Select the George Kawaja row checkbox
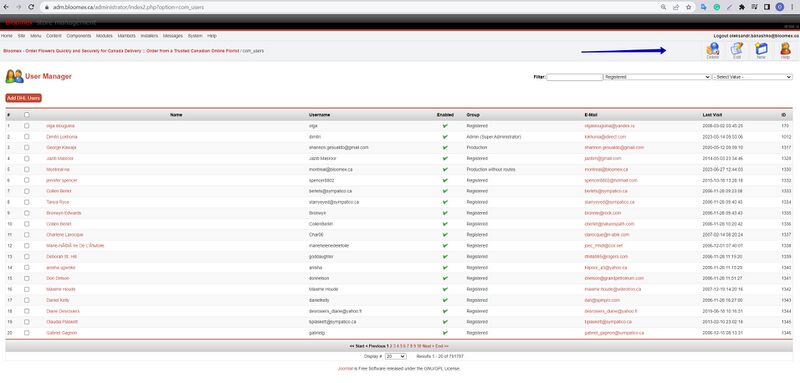Screen dimensions: 800x383 click(27, 147)
